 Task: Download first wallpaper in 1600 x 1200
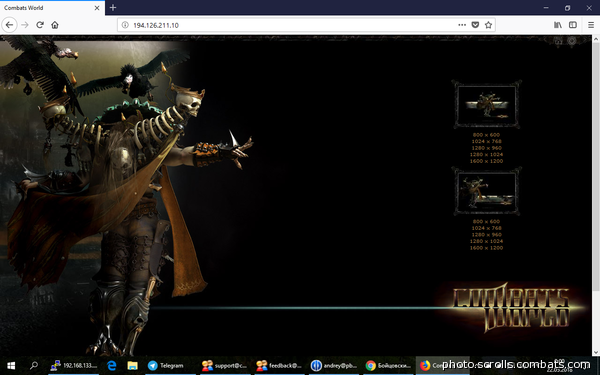pos(486,161)
